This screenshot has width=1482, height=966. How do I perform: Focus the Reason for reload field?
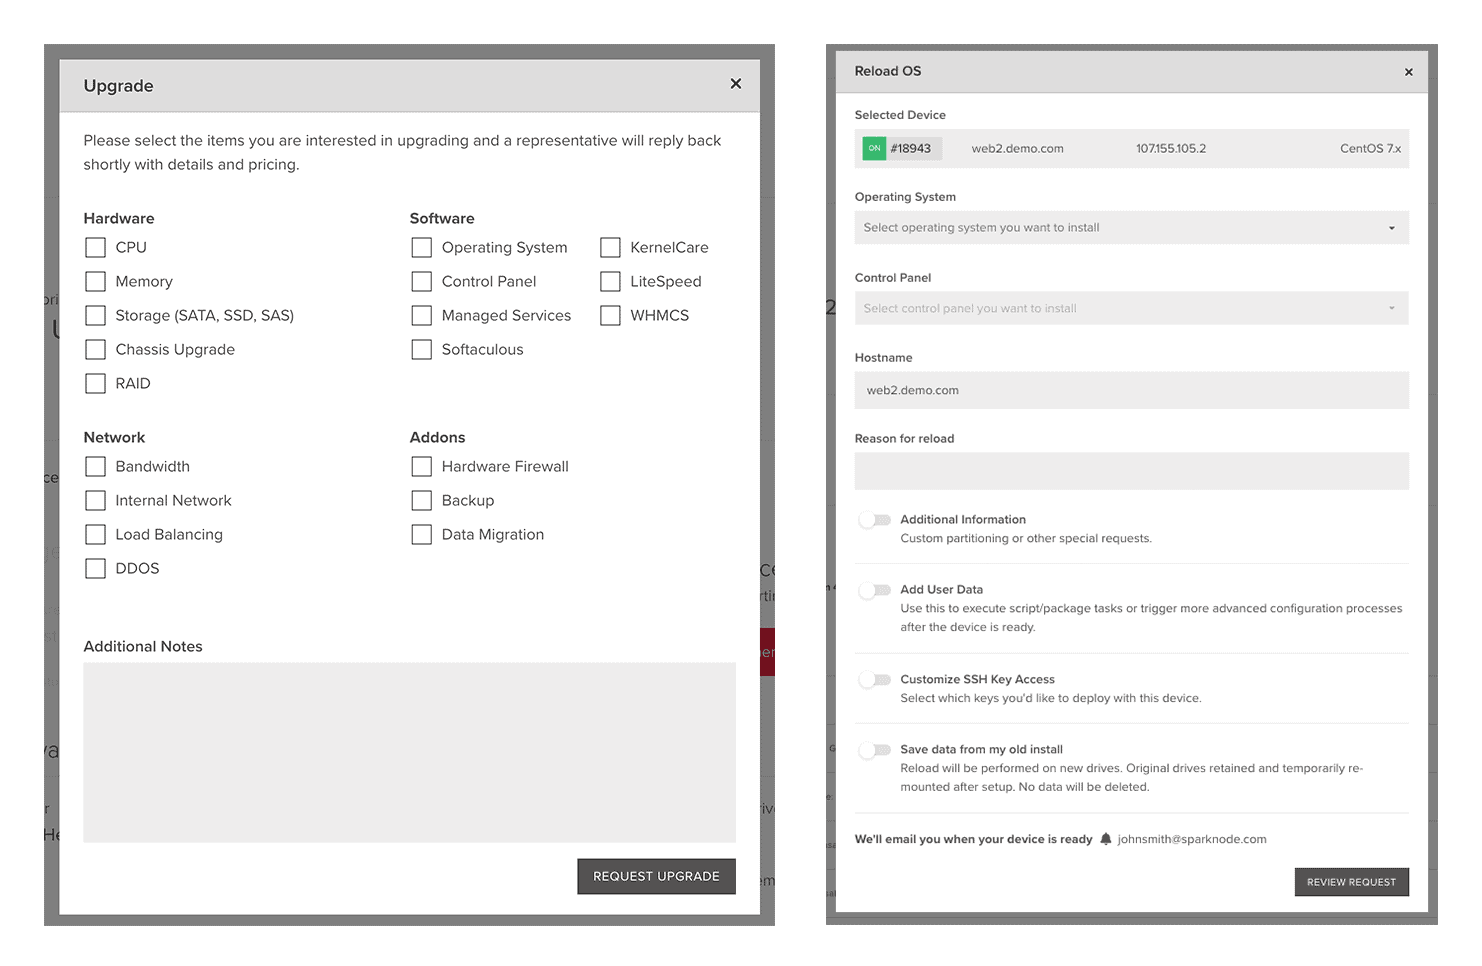tap(1131, 471)
